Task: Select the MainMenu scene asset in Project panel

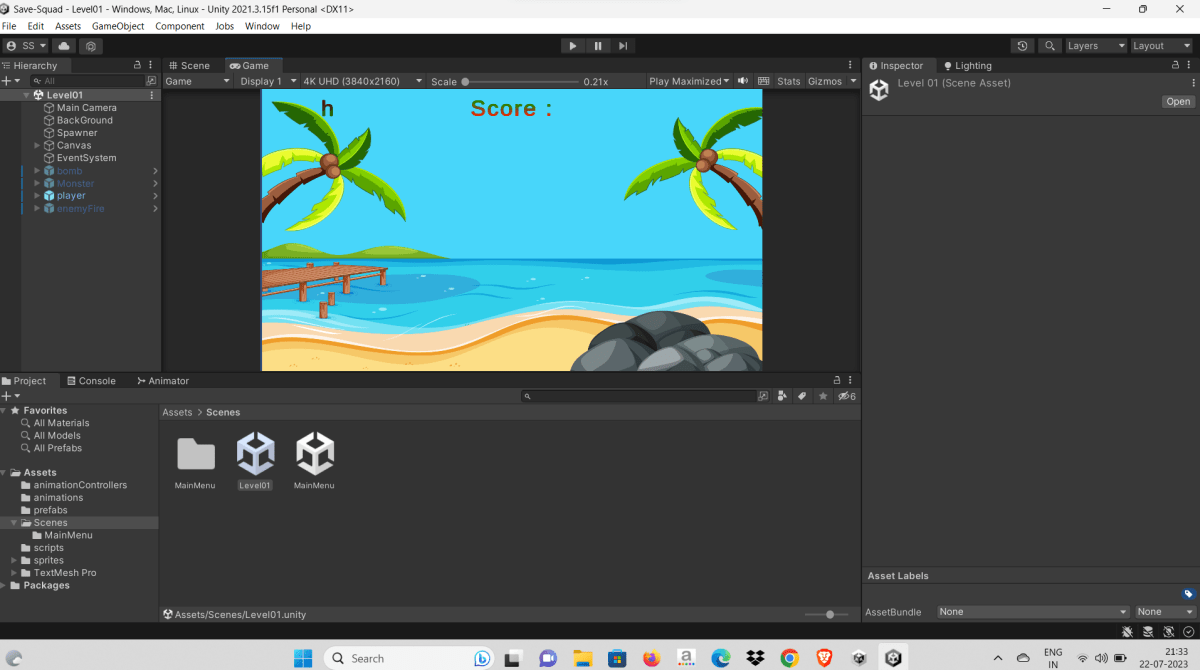Action: coord(313,455)
